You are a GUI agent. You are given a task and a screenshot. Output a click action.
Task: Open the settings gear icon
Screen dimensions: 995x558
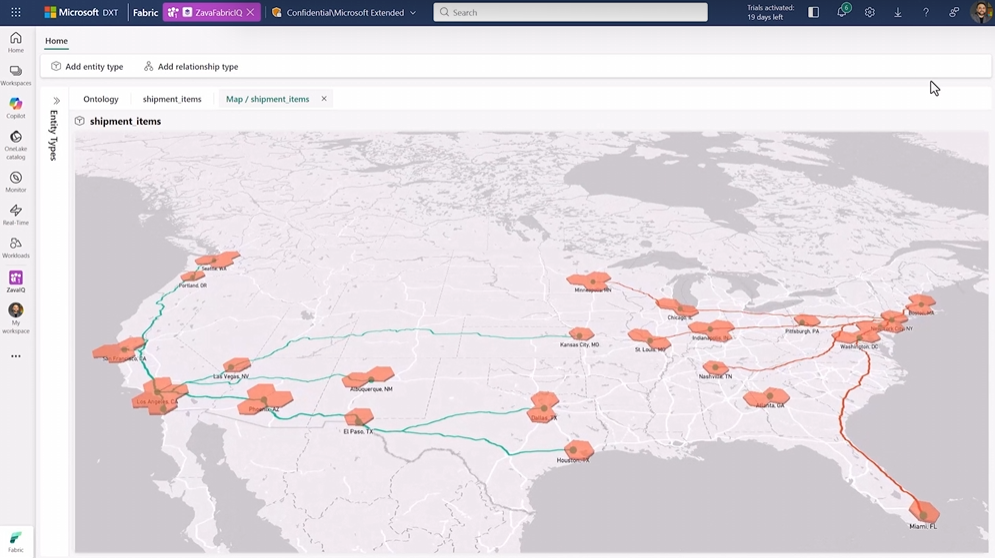[870, 13]
